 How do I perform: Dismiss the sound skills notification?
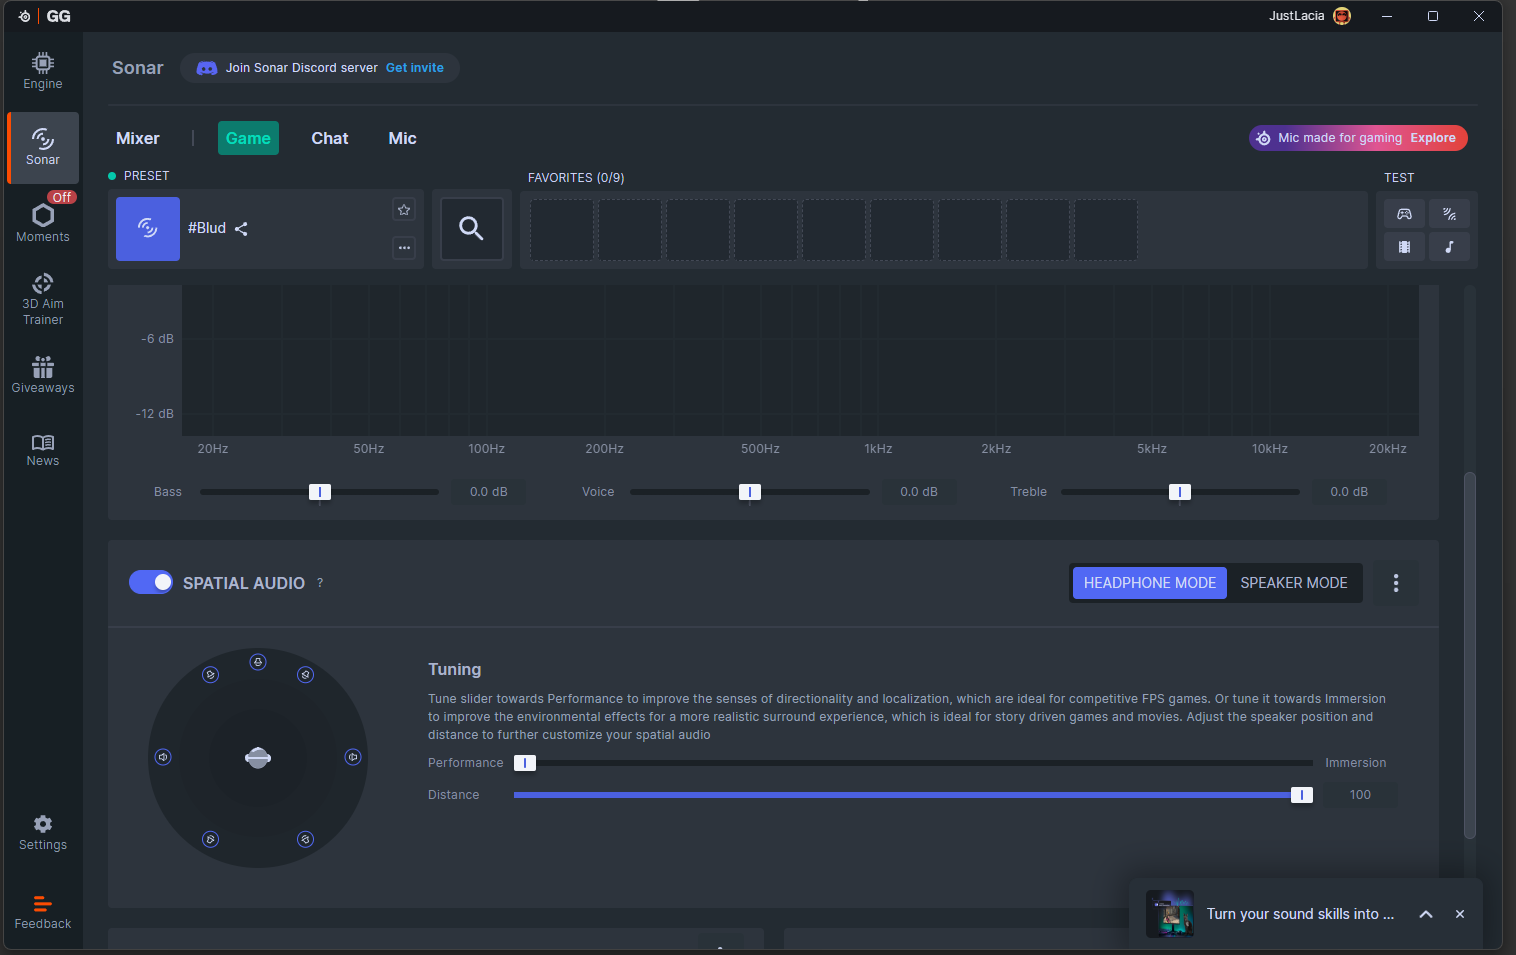(1460, 914)
